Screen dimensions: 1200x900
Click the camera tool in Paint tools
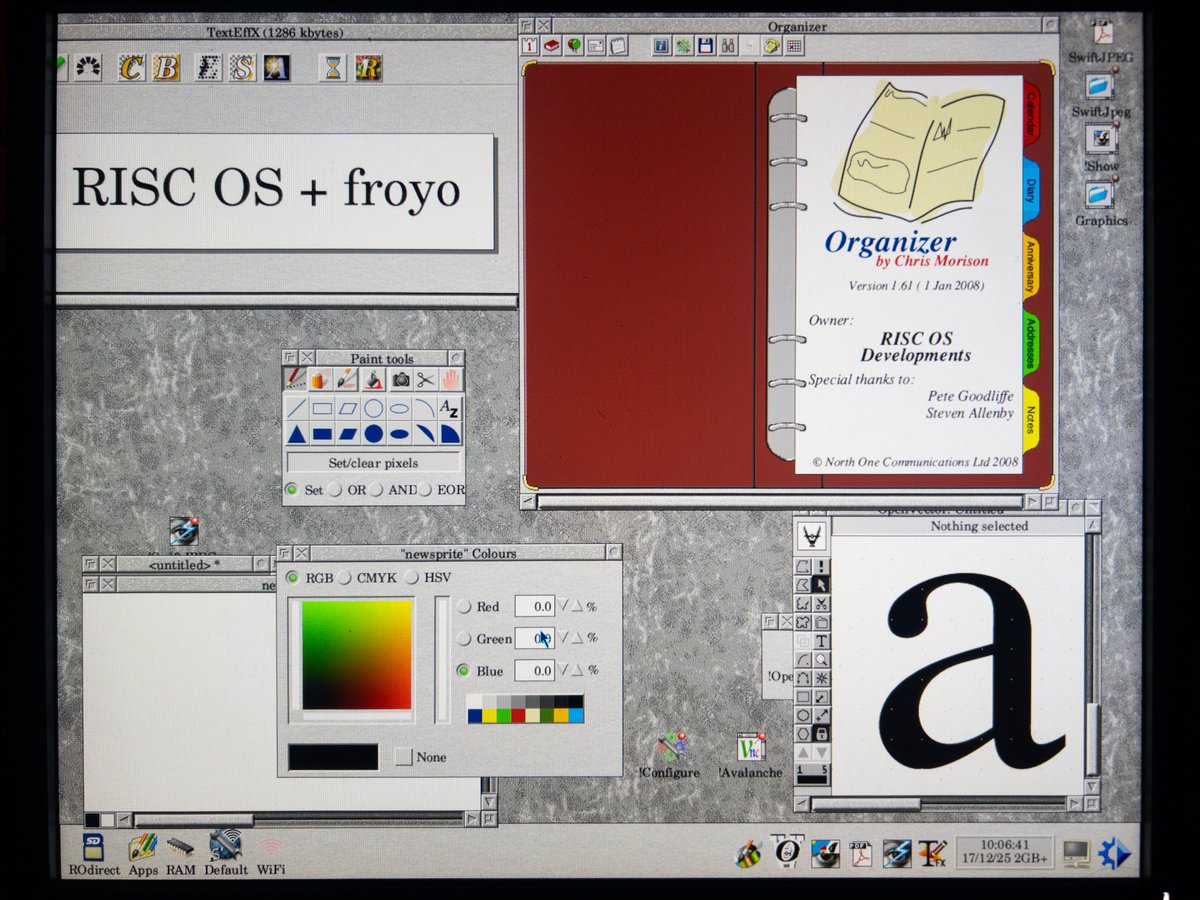tap(400, 380)
